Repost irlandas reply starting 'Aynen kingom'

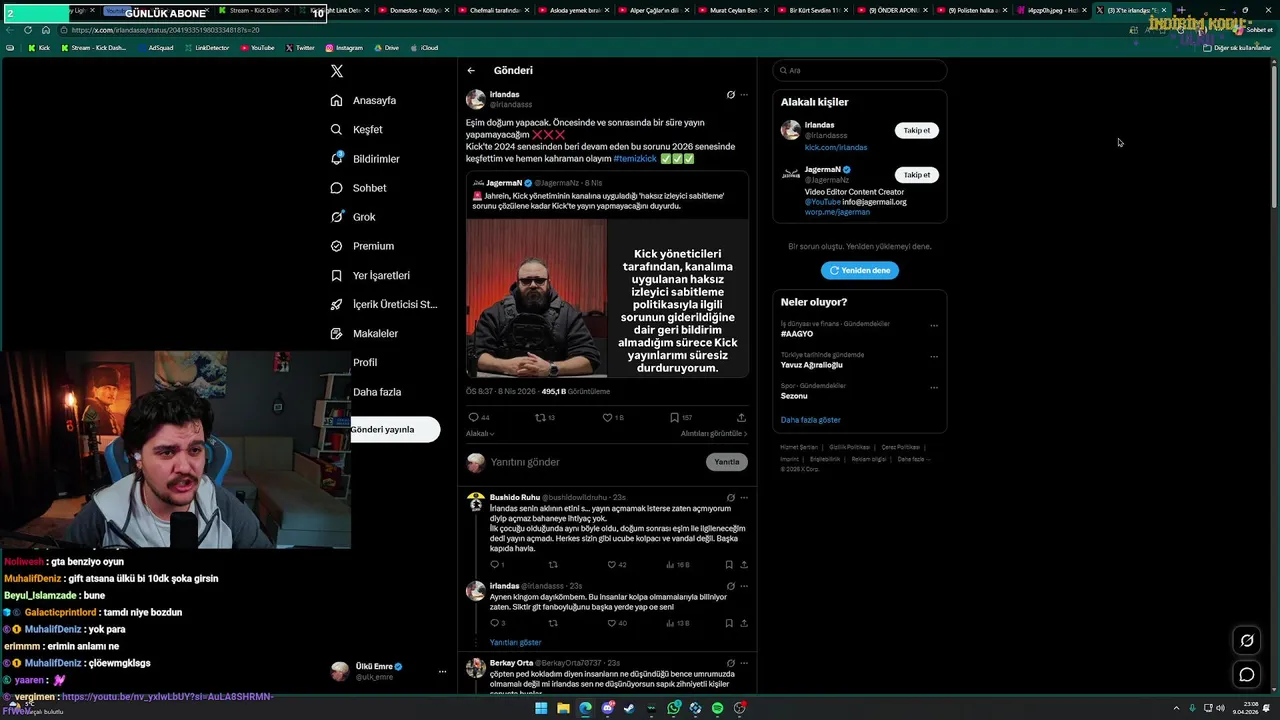[553, 623]
